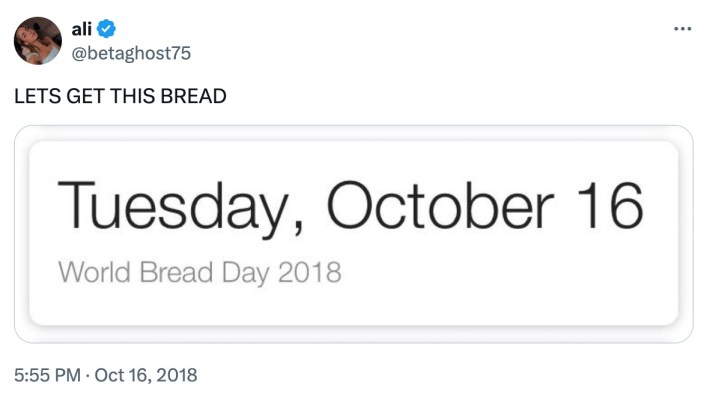Click the word Day in the gray caption
The width and height of the screenshot is (710, 403).
click(x=238, y=271)
